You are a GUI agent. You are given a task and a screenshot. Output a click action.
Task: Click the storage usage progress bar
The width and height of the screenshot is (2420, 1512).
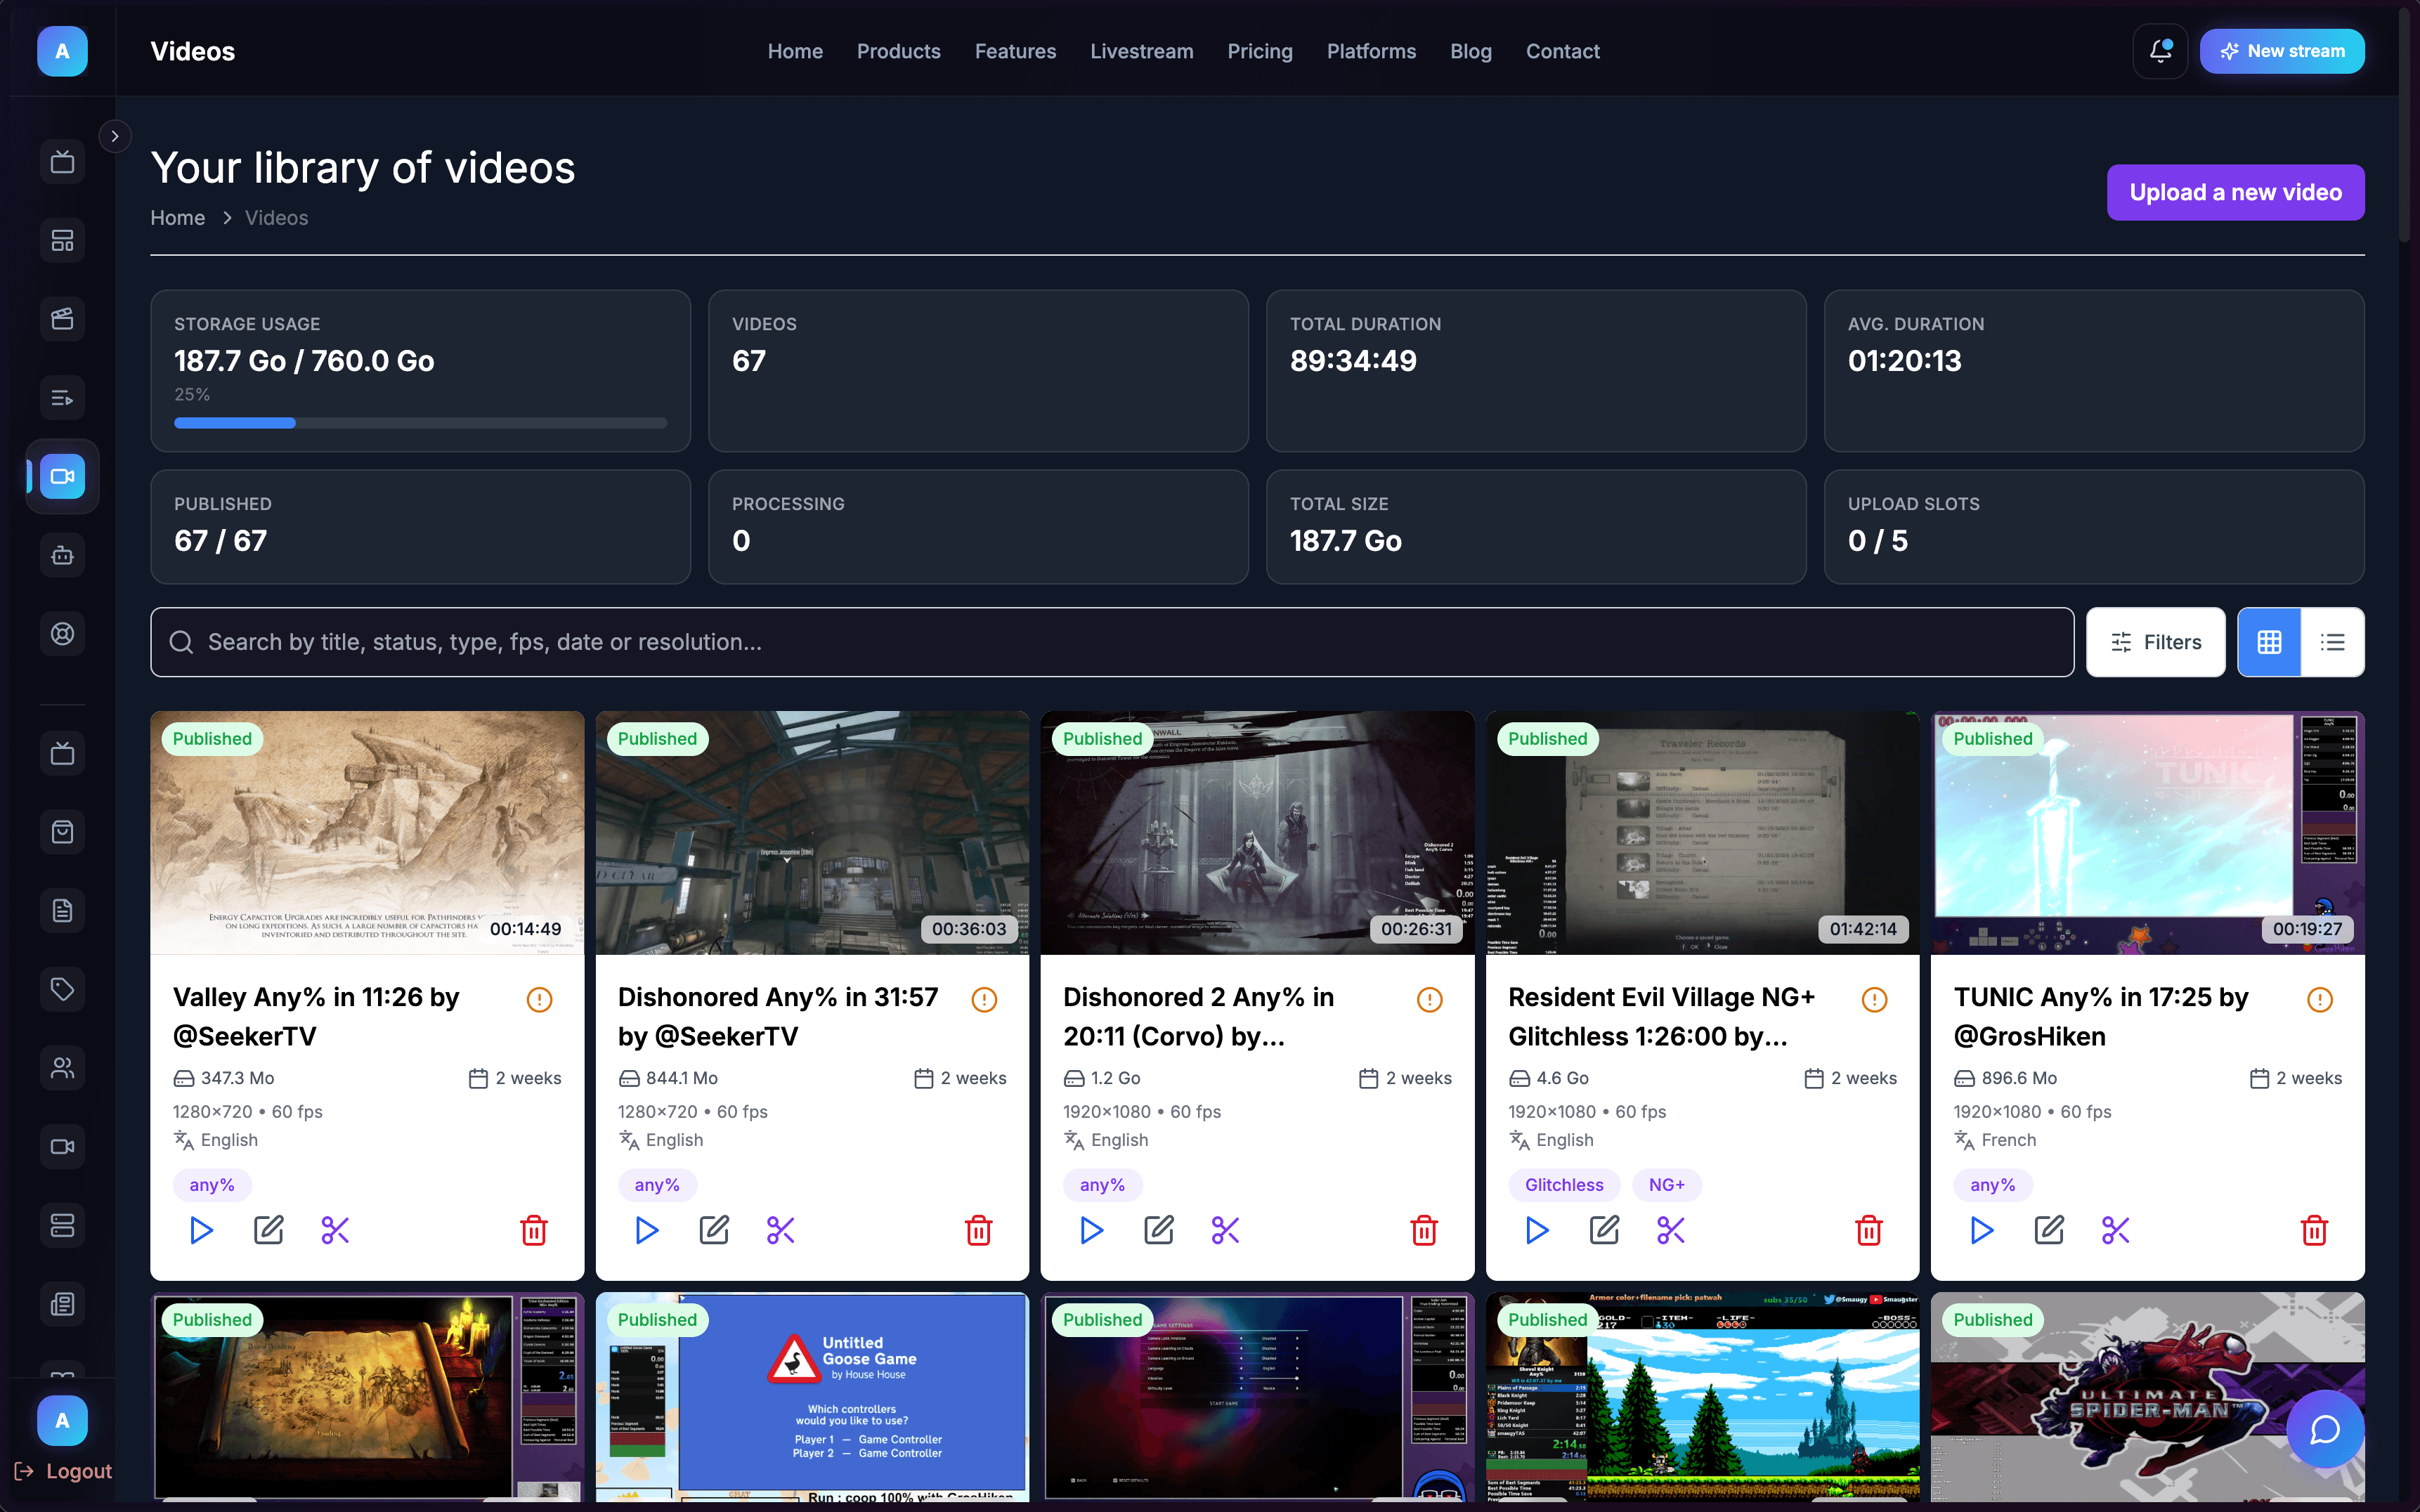click(x=420, y=423)
